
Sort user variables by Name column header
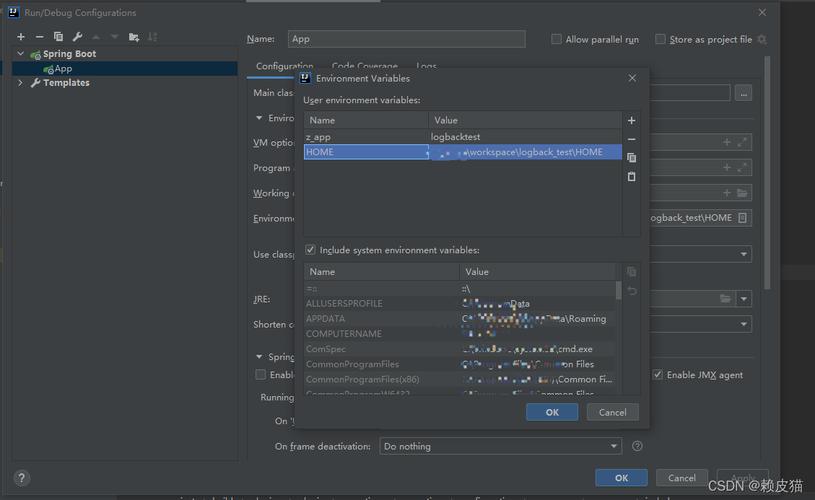[x=366, y=120]
